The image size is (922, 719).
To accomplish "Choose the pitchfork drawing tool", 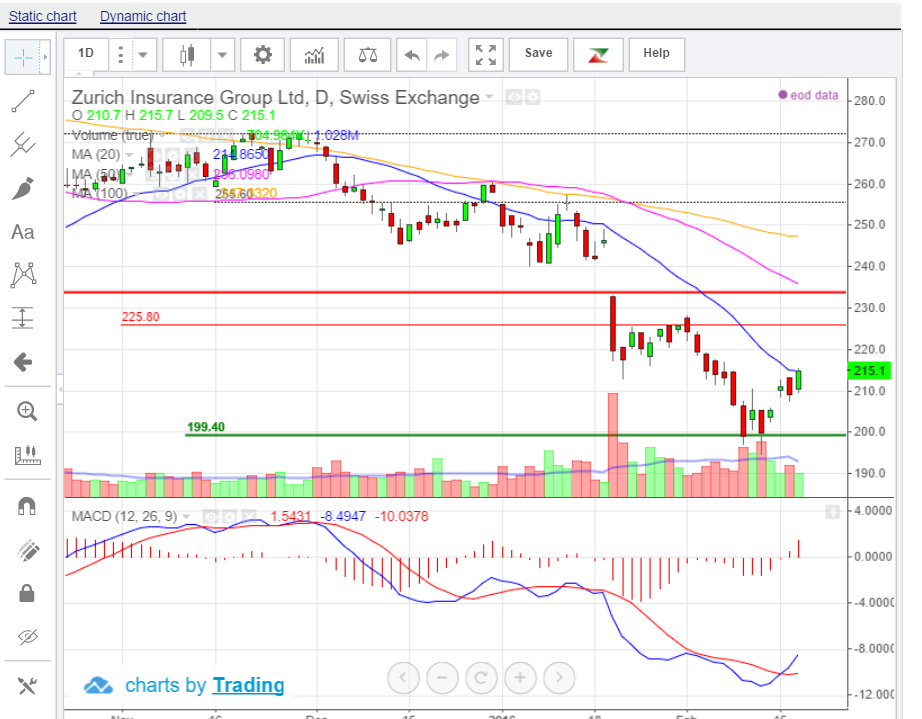I will click(23, 145).
